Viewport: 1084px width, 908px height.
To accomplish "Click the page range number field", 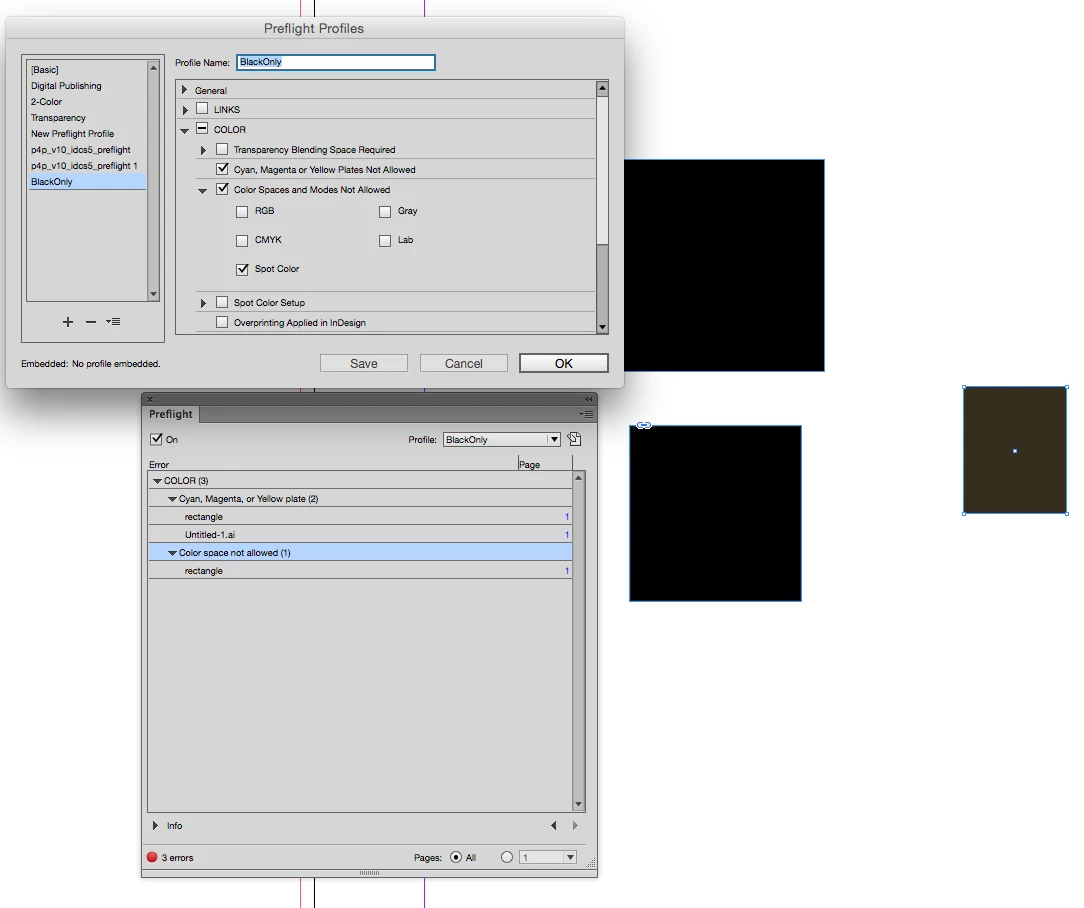I will [x=541, y=857].
